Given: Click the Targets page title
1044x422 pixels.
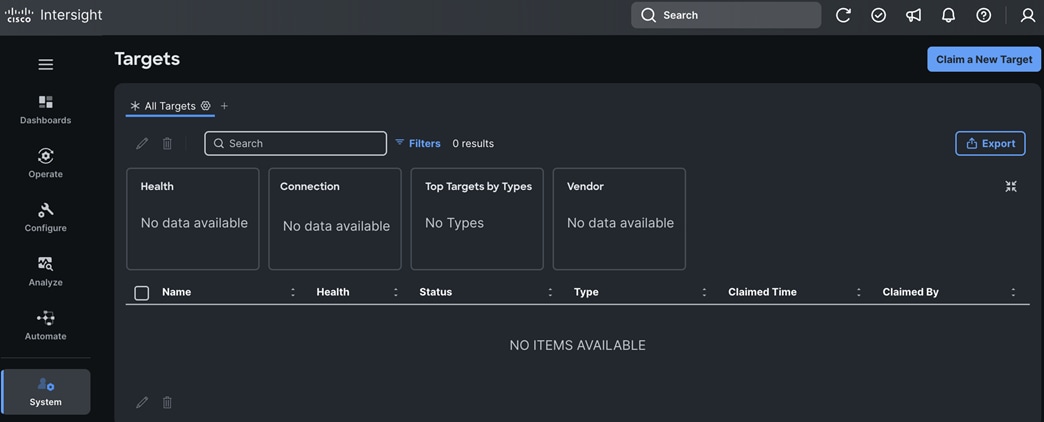Looking at the screenshot, I should point(147,59).
